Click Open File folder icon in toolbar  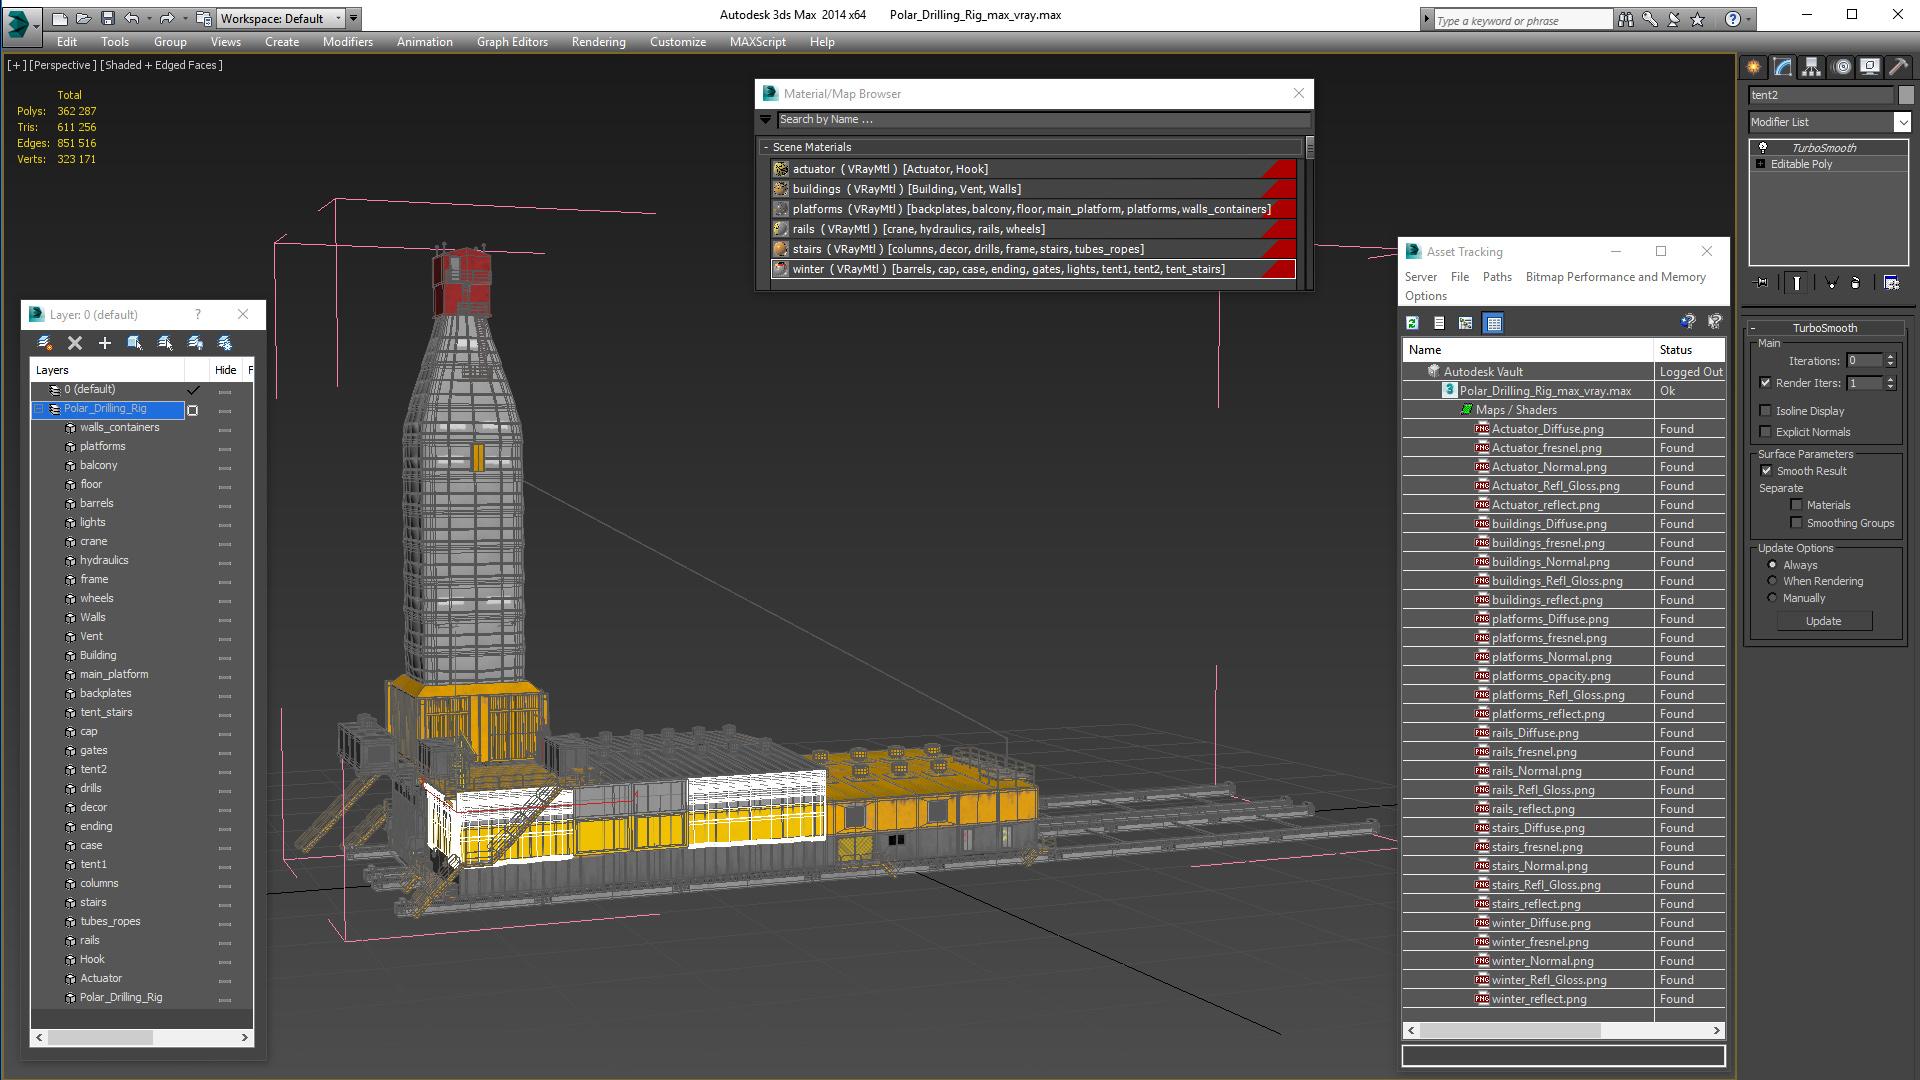pos(84,18)
